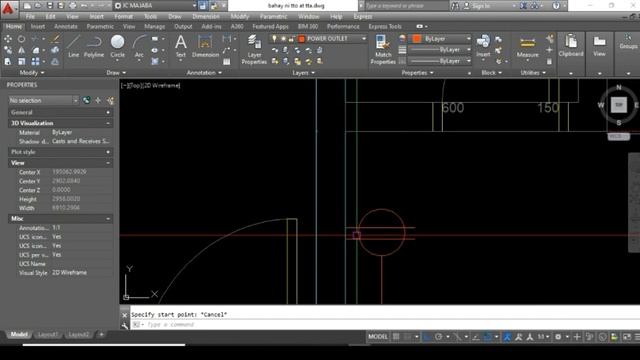Open the Format menu
Screen dimensions: 640x360
[x=123, y=16]
